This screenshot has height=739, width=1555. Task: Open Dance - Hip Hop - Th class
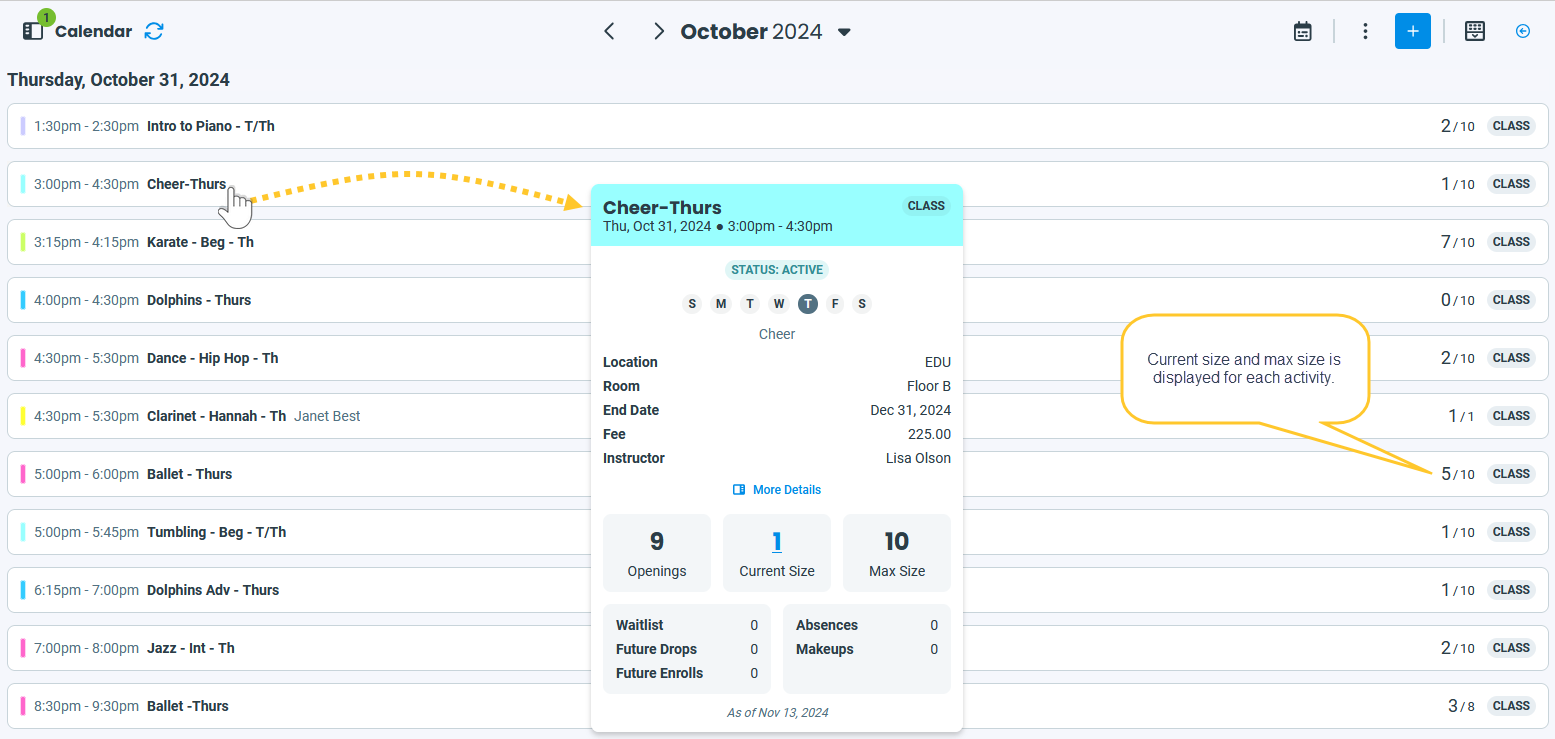pos(777,358)
